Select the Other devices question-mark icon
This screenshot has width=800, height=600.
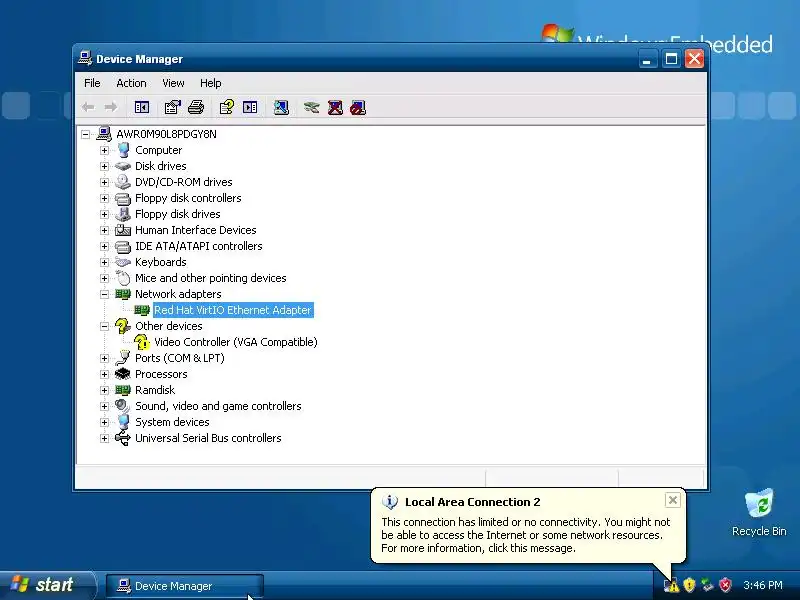tap(122, 326)
